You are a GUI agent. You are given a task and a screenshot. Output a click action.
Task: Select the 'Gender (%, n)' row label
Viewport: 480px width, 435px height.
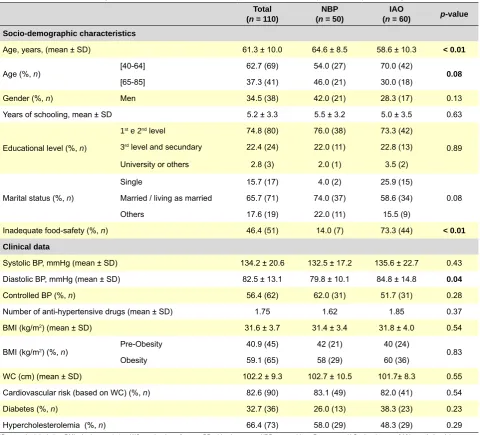(x=28, y=98)
